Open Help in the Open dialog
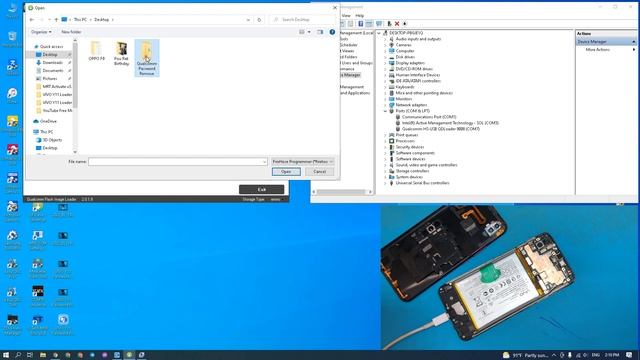 pyautogui.click(x=332, y=32)
